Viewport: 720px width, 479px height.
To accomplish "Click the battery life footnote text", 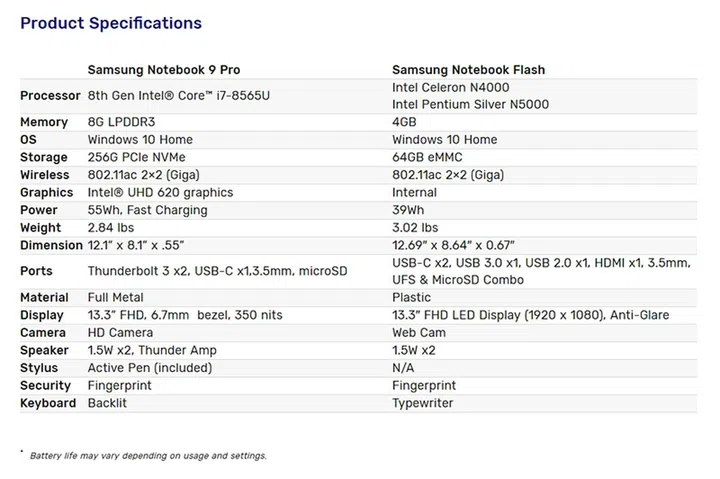I will tap(148, 456).
